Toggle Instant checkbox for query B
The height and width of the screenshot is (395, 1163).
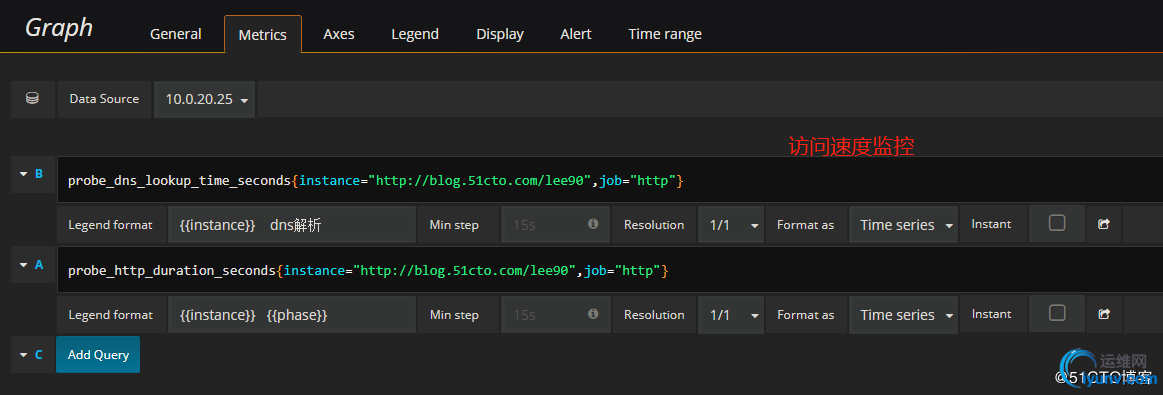click(1057, 223)
